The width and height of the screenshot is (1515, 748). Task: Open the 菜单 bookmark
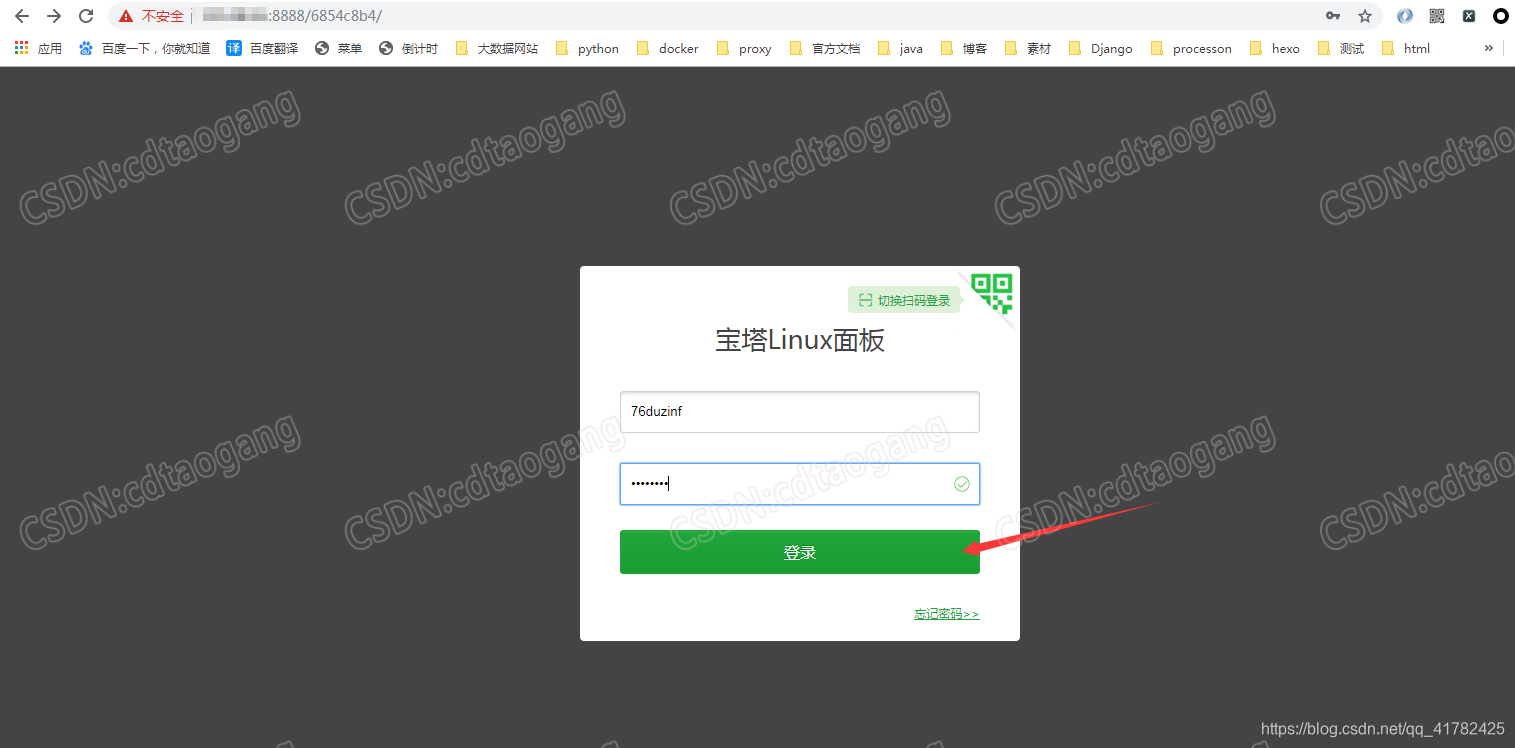click(338, 48)
